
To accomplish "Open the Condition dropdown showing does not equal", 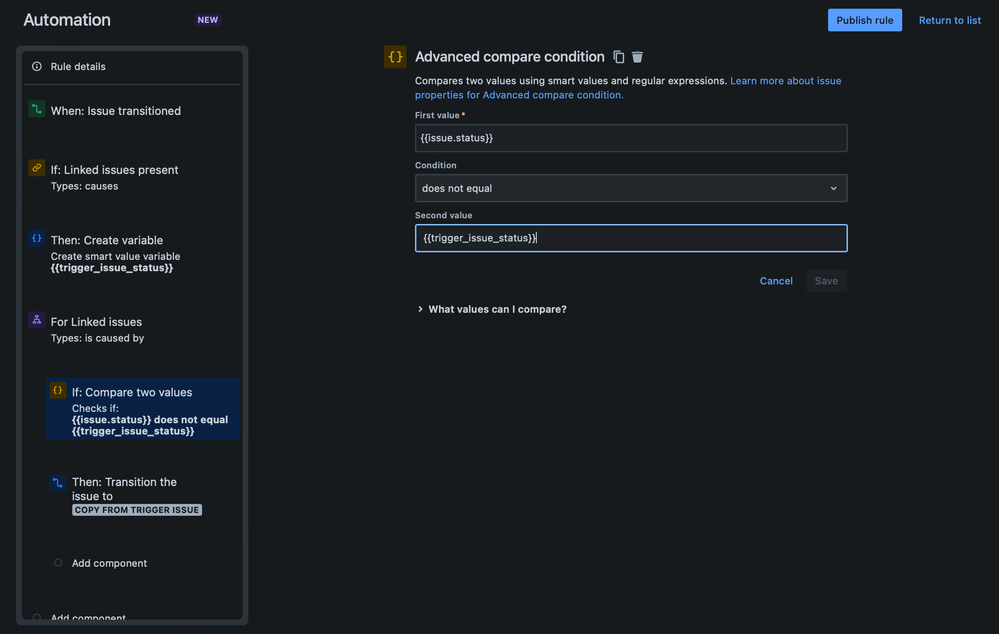I will point(631,188).
